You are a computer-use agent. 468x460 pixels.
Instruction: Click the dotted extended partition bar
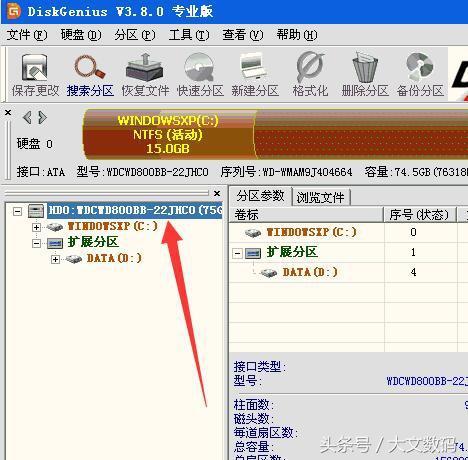361,134
